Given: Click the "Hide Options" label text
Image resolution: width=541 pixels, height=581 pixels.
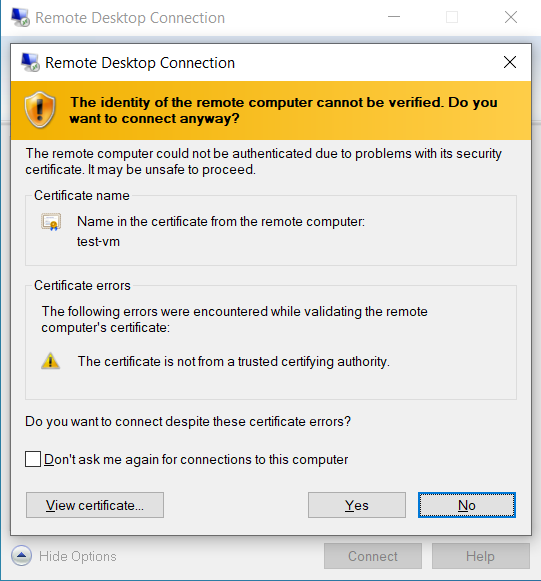Looking at the screenshot, I should coord(78,556).
